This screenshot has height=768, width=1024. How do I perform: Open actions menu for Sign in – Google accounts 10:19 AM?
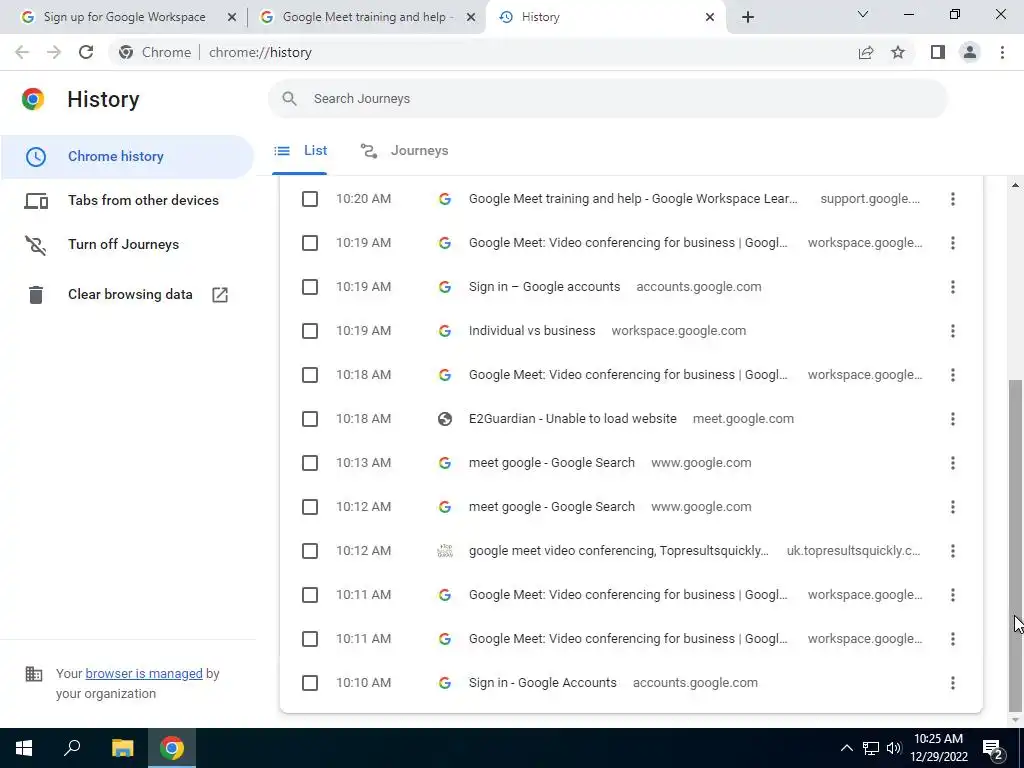[x=953, y=287]
